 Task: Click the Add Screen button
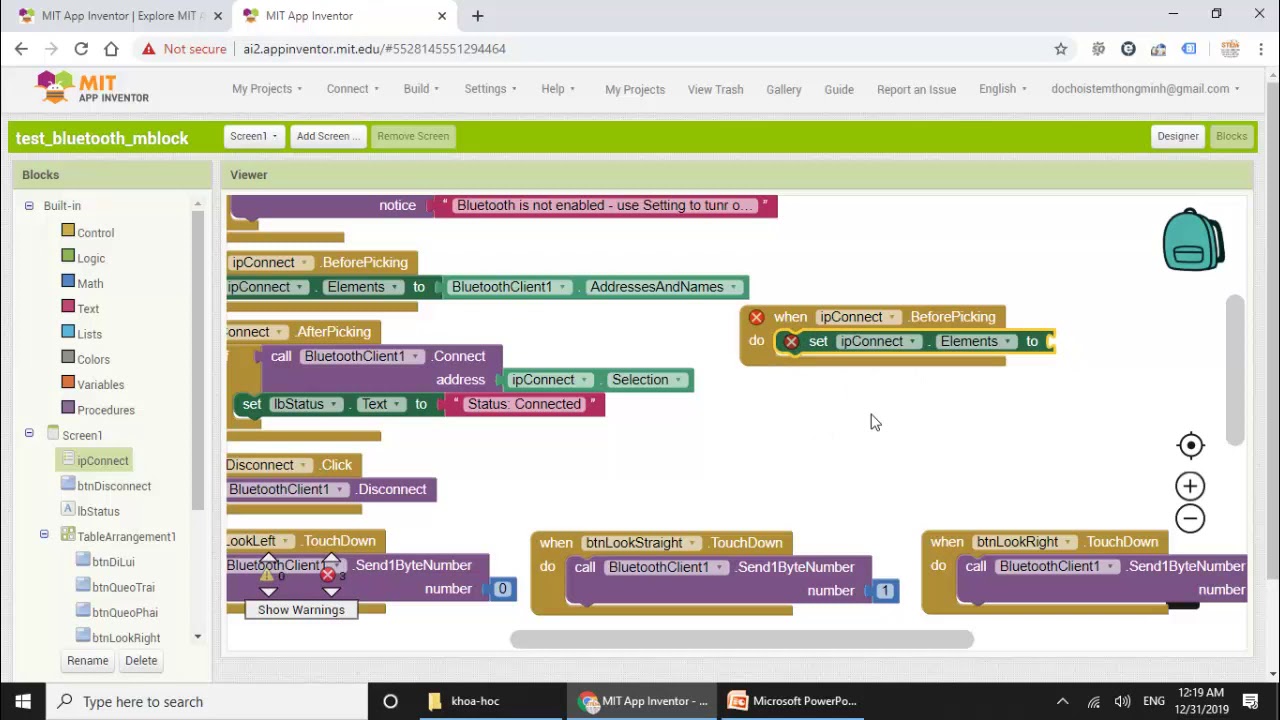328,136
